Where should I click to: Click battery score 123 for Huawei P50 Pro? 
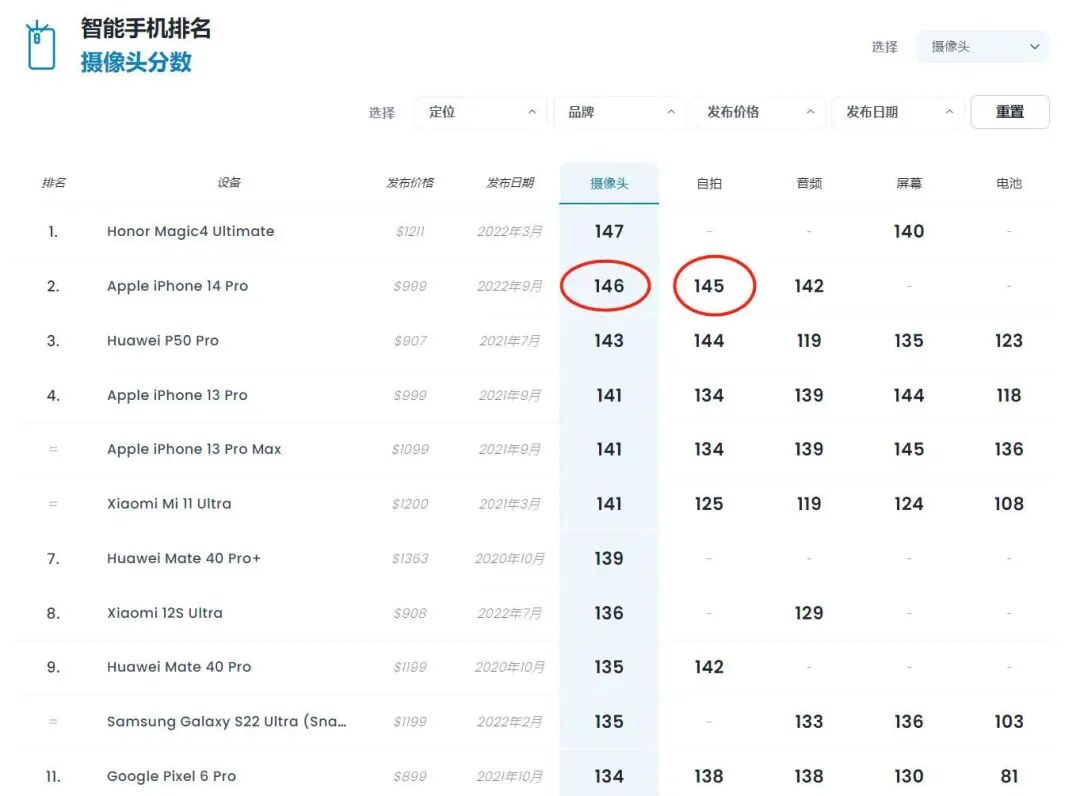(x=1008, y=340)
